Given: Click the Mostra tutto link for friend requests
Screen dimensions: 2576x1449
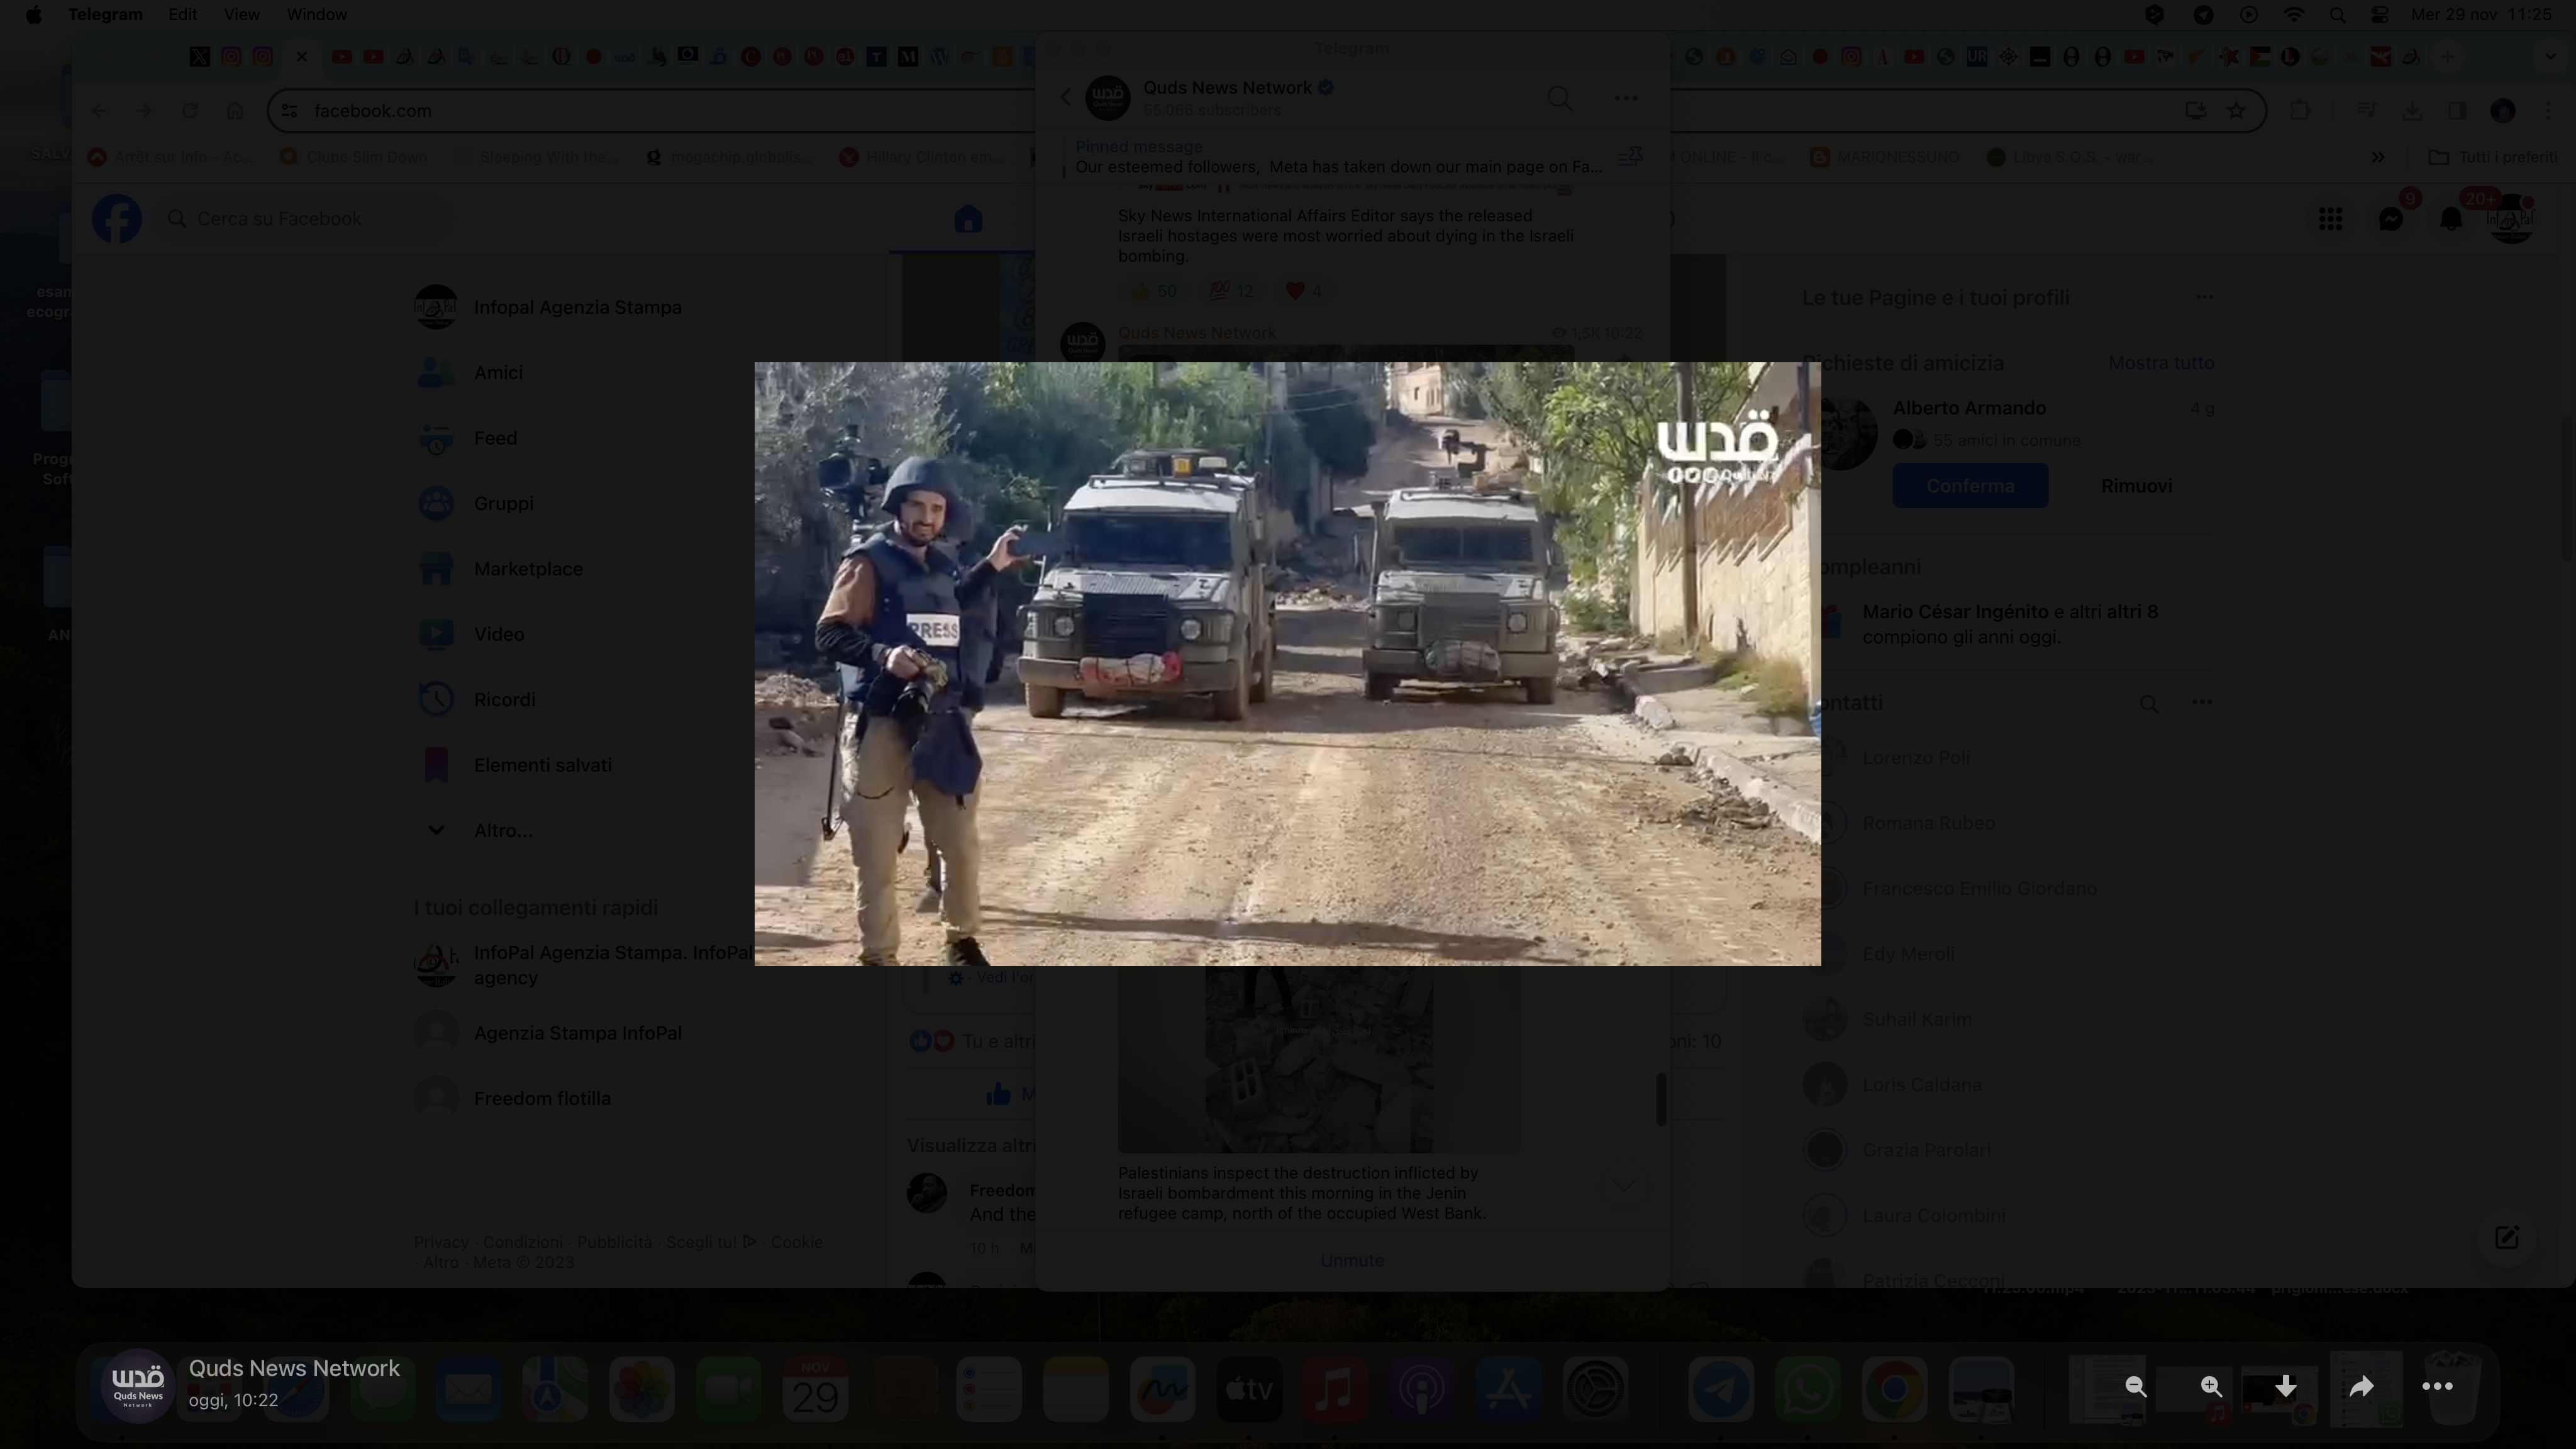Looking at the screenshot, I should click(x=2160, y=363).
